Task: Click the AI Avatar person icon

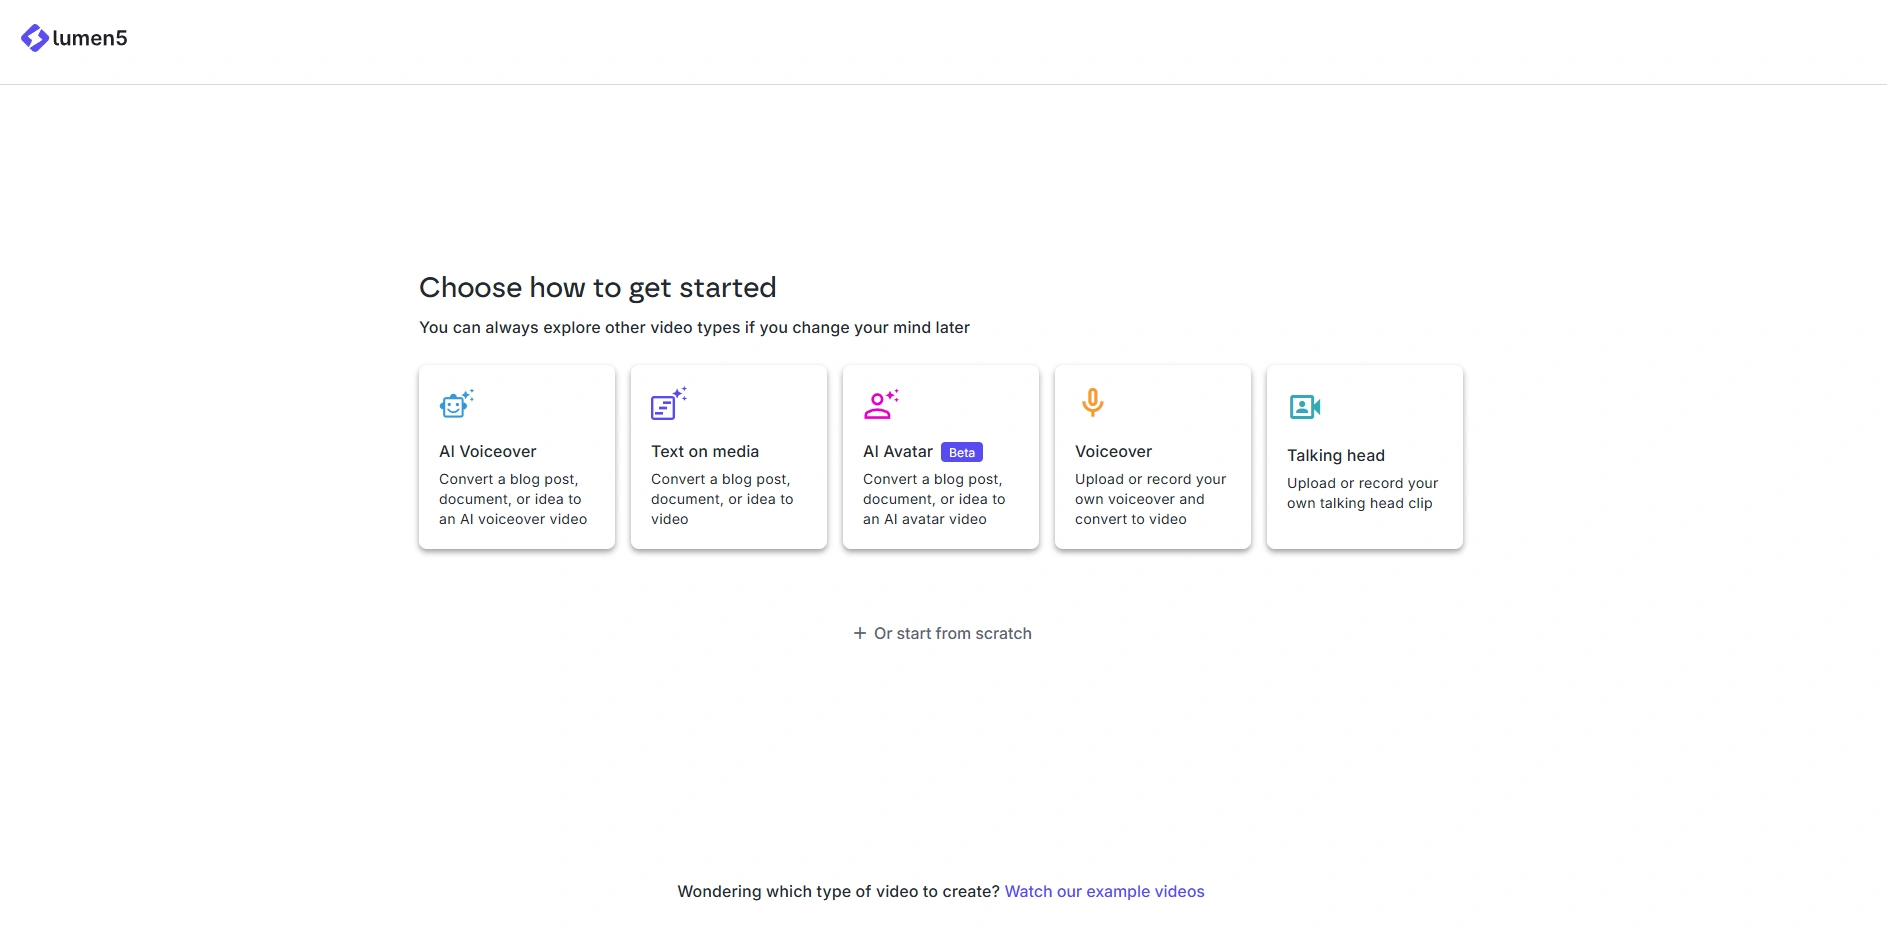Action: (x=881, y=404)
